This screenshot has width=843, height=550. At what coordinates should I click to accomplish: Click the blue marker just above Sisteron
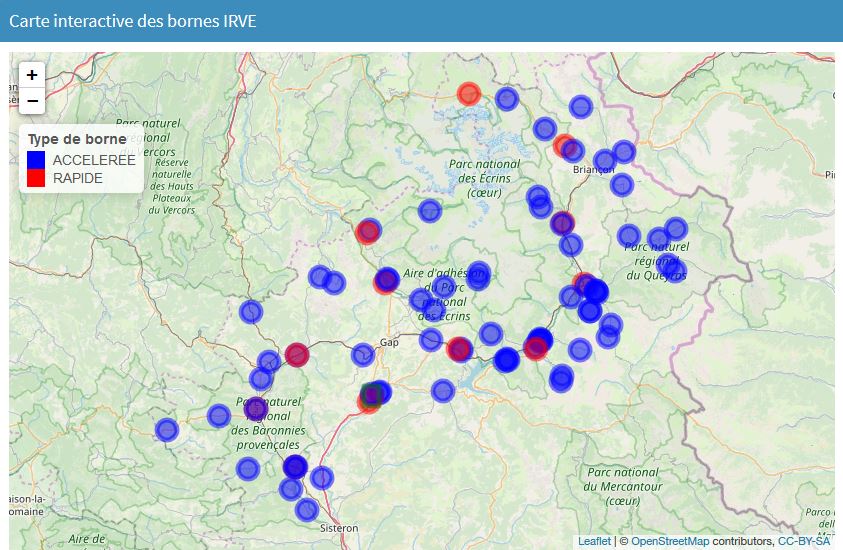pos(307,510)
